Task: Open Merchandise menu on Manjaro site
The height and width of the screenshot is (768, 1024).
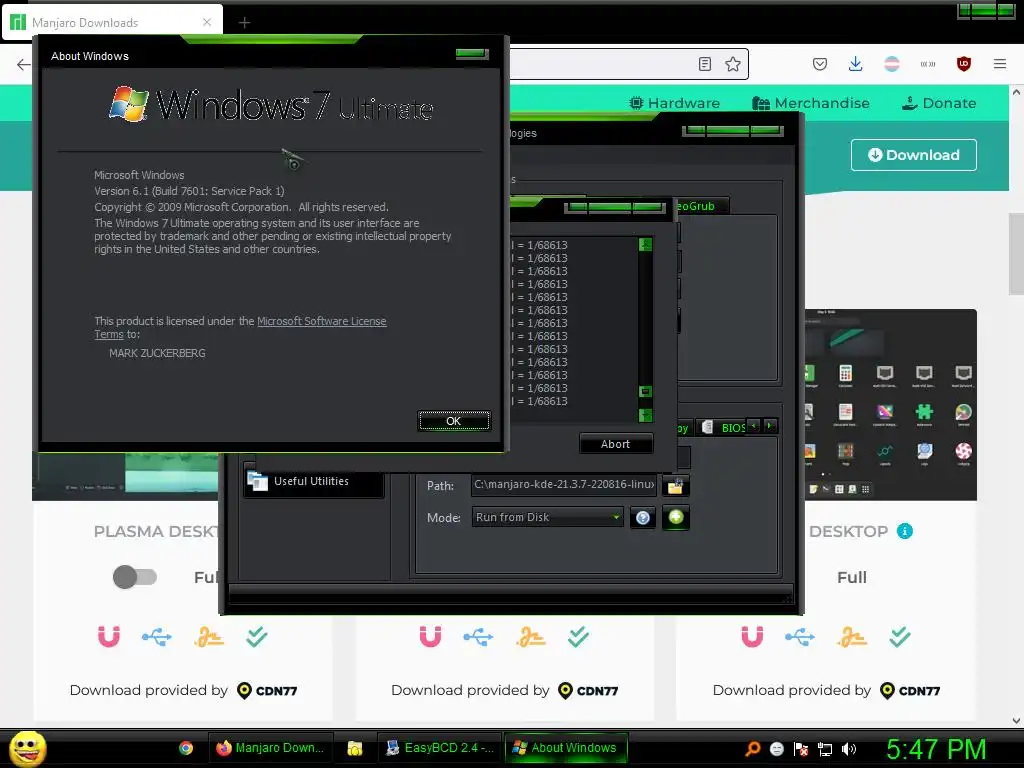Action: click(x=810, y=103)
